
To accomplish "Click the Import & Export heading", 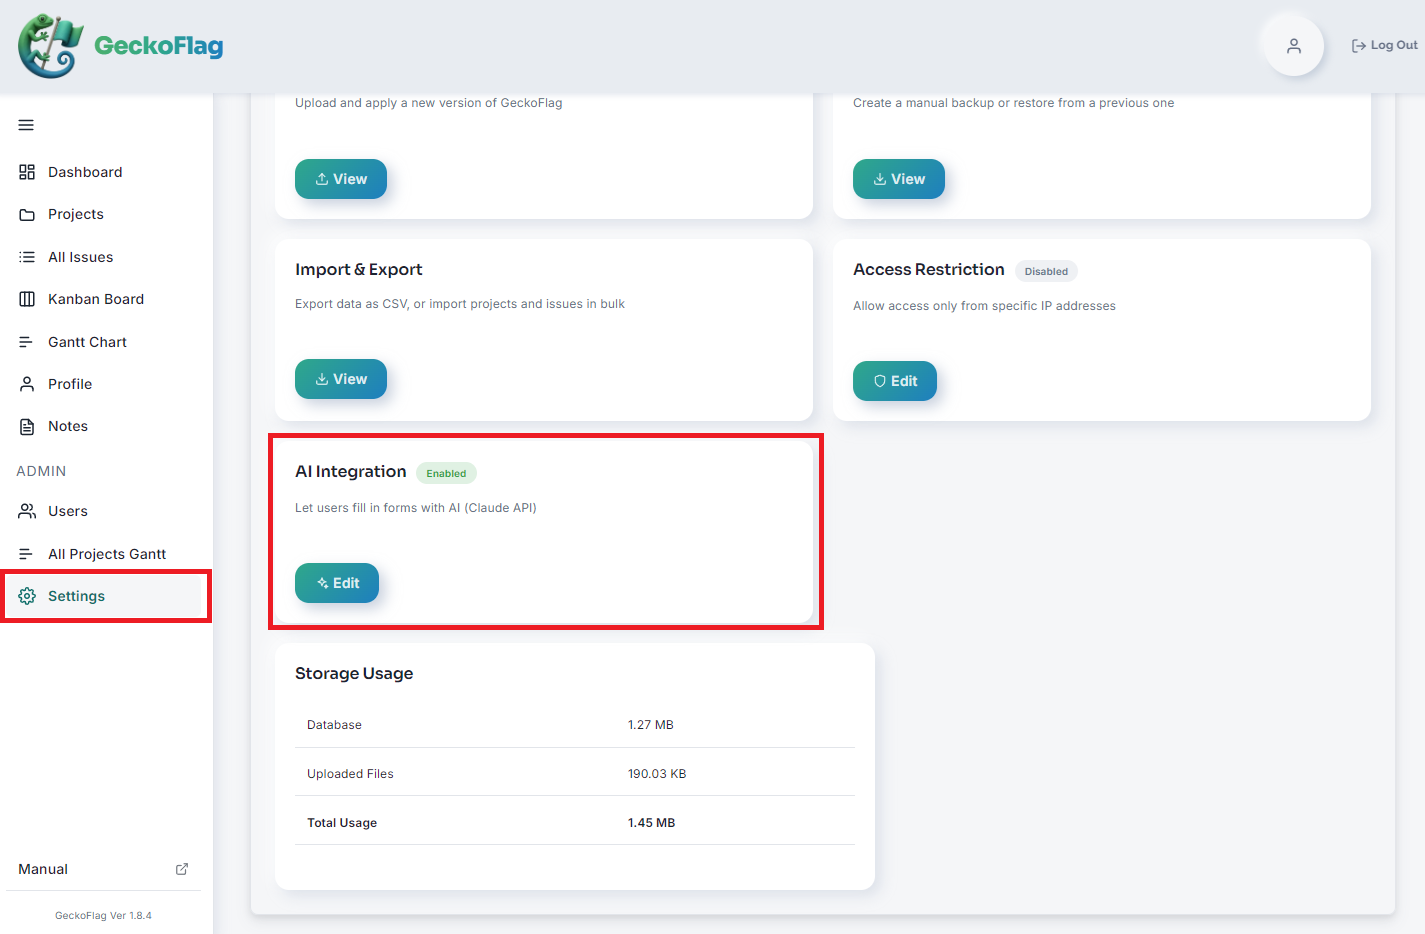I will pos(359,270).
